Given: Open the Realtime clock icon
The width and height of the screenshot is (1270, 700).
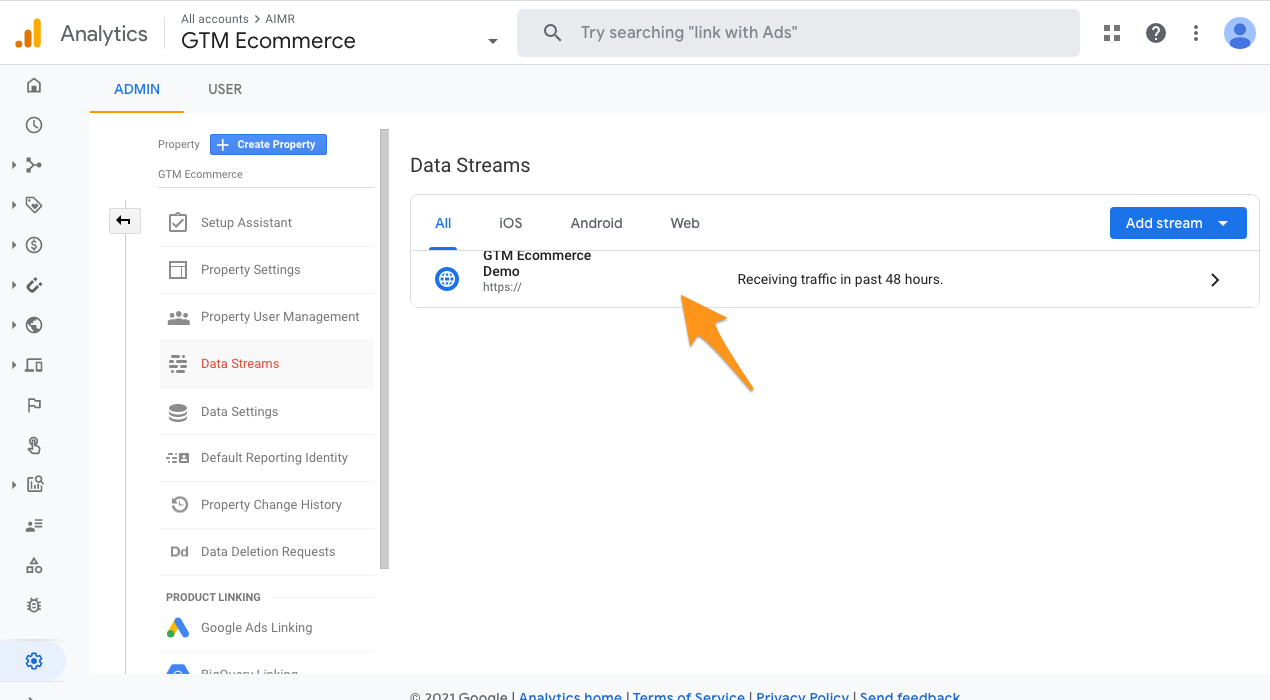Looking at the screenshot, I should coord(34,125).
